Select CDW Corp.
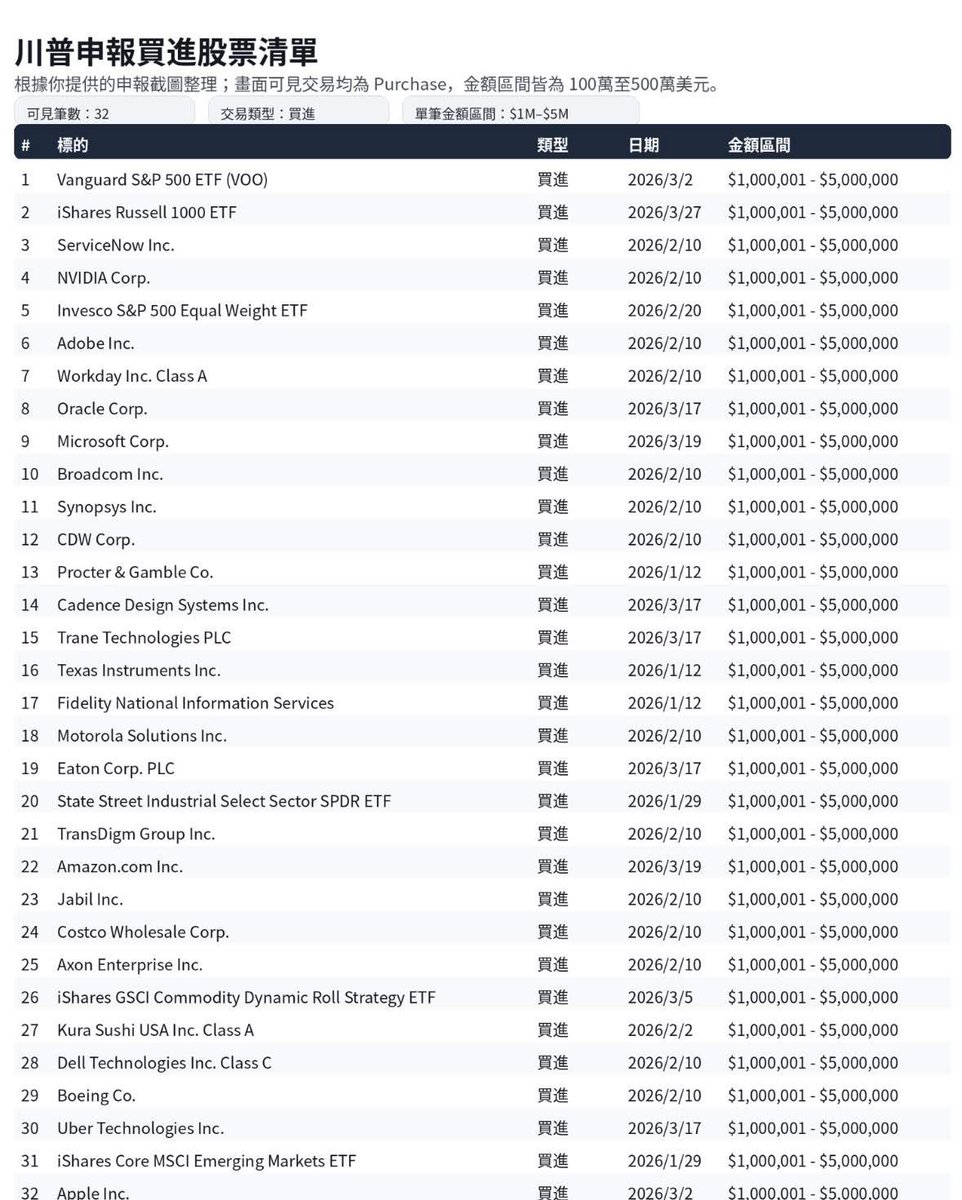Viewport: 962px width, 1200px height. pyautogui.click(x=96, y=539)
